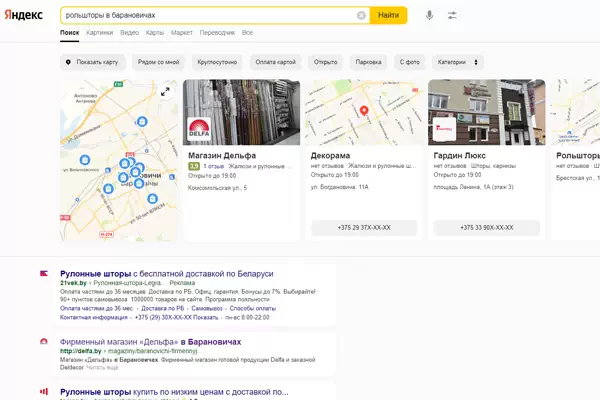Open the "Карты" tab
600x400 pixels.
click(155, 33)
